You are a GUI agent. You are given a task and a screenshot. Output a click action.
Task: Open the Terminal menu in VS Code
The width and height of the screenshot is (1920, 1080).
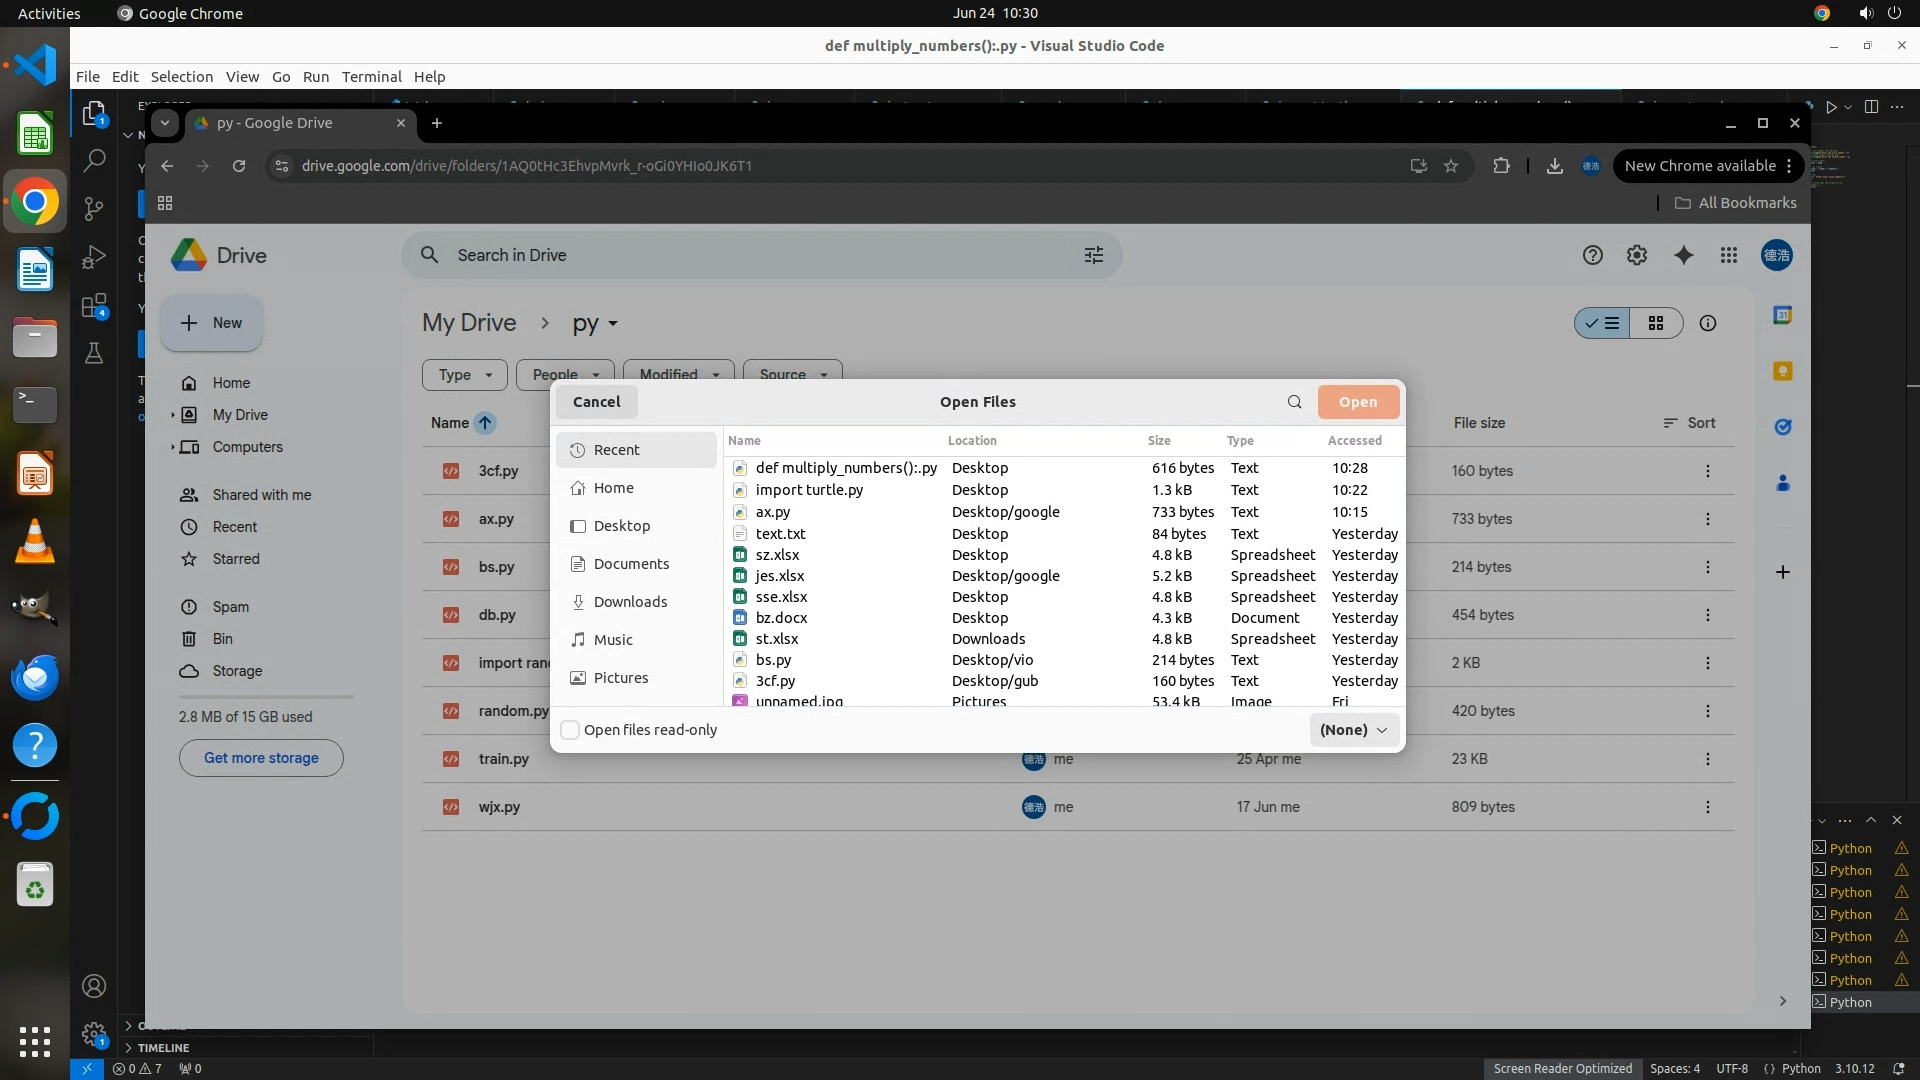[371, 77]
